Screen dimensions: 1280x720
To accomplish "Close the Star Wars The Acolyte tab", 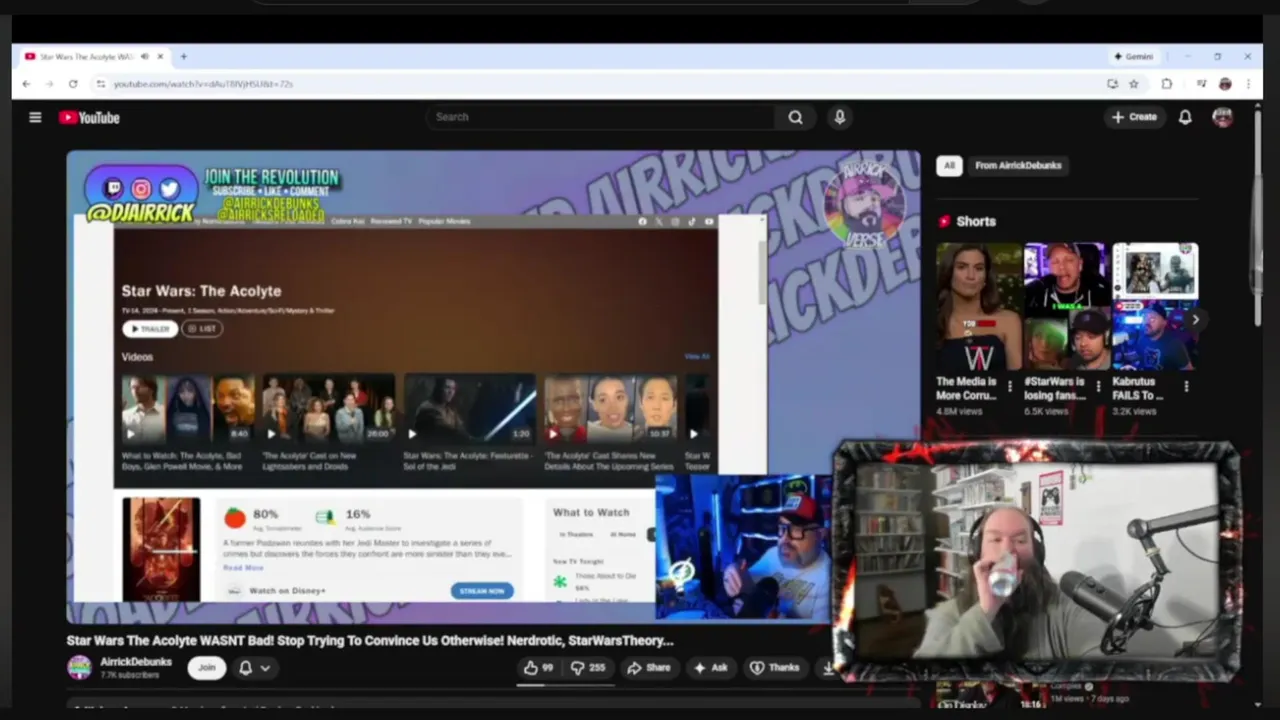I will click(x=160, y=57).
